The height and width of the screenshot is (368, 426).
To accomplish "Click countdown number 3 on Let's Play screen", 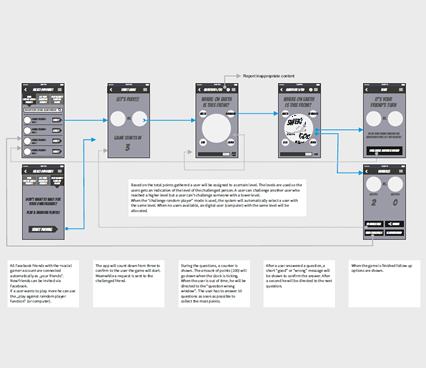I will (x=127, y=147).
